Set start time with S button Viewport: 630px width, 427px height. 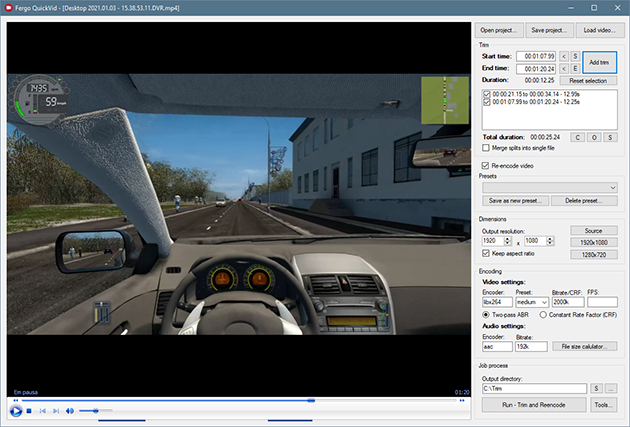click(575, 56)
